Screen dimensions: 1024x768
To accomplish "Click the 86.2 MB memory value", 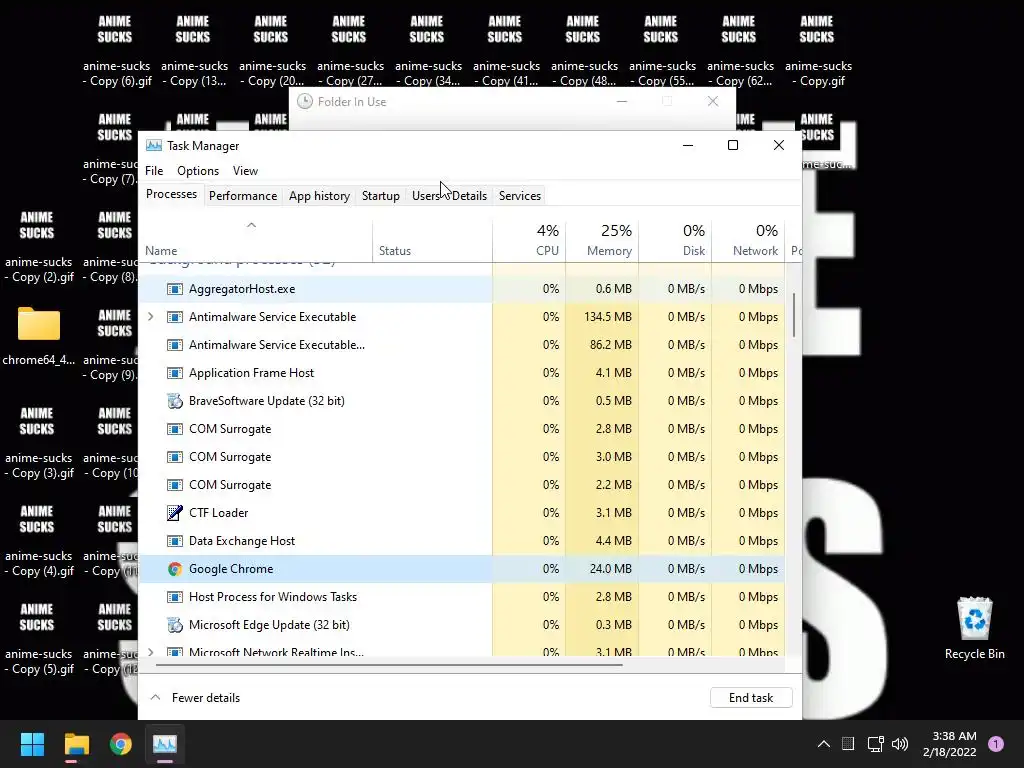I will [x=611, y=345].
